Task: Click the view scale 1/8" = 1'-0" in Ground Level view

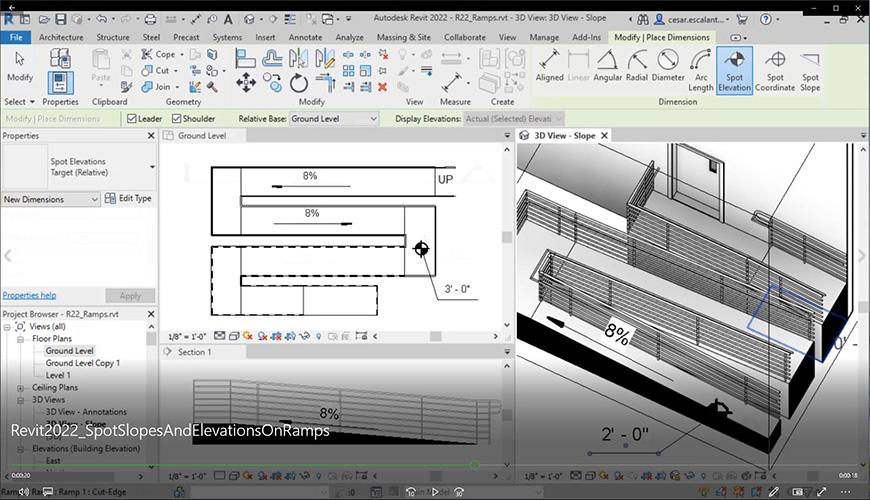Action: tap(187, 336)
